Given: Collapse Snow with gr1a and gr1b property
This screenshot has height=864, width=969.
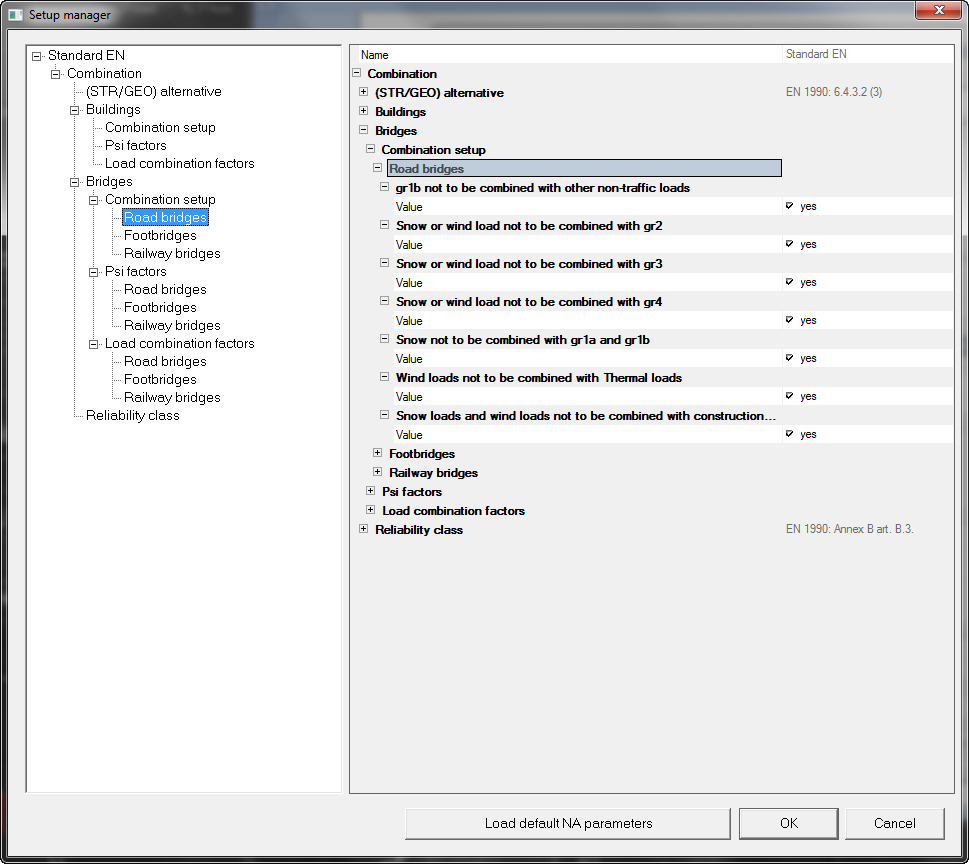Looking at the screenshot, I should tap(384, 339).
